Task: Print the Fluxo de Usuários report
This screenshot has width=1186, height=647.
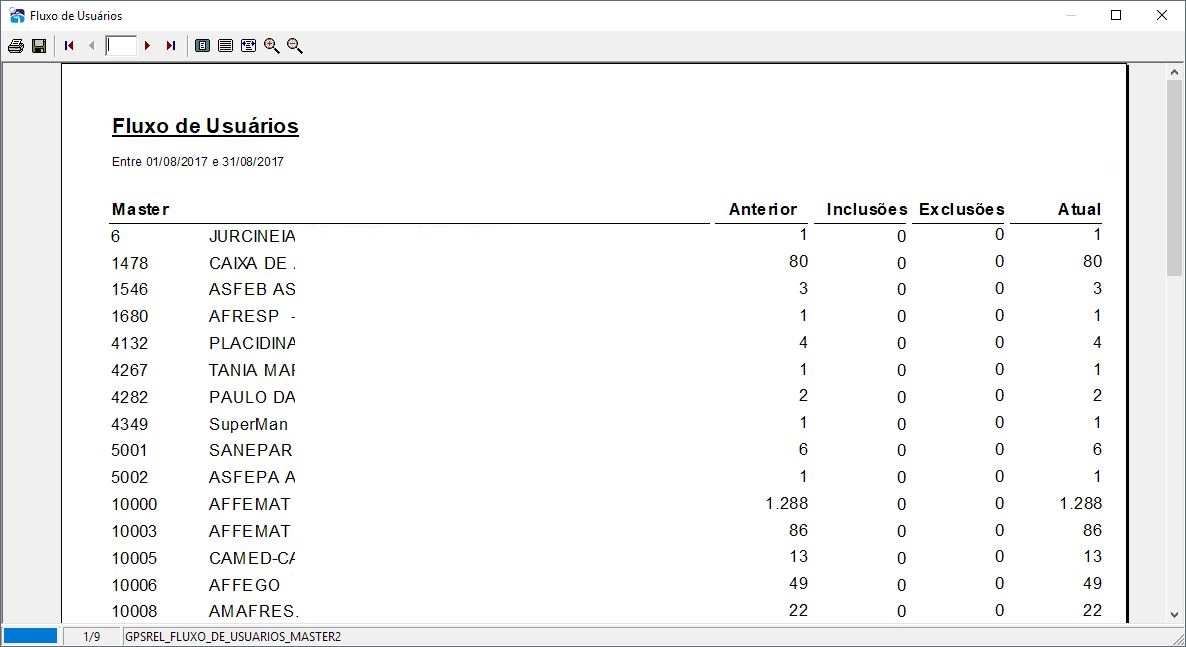Action: [x=15, y=46]
